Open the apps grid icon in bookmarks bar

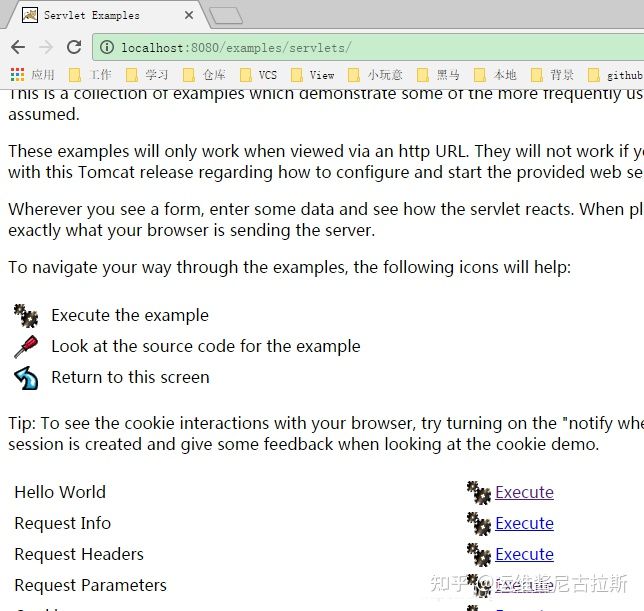pyautogui.click(x=17, y=75)
